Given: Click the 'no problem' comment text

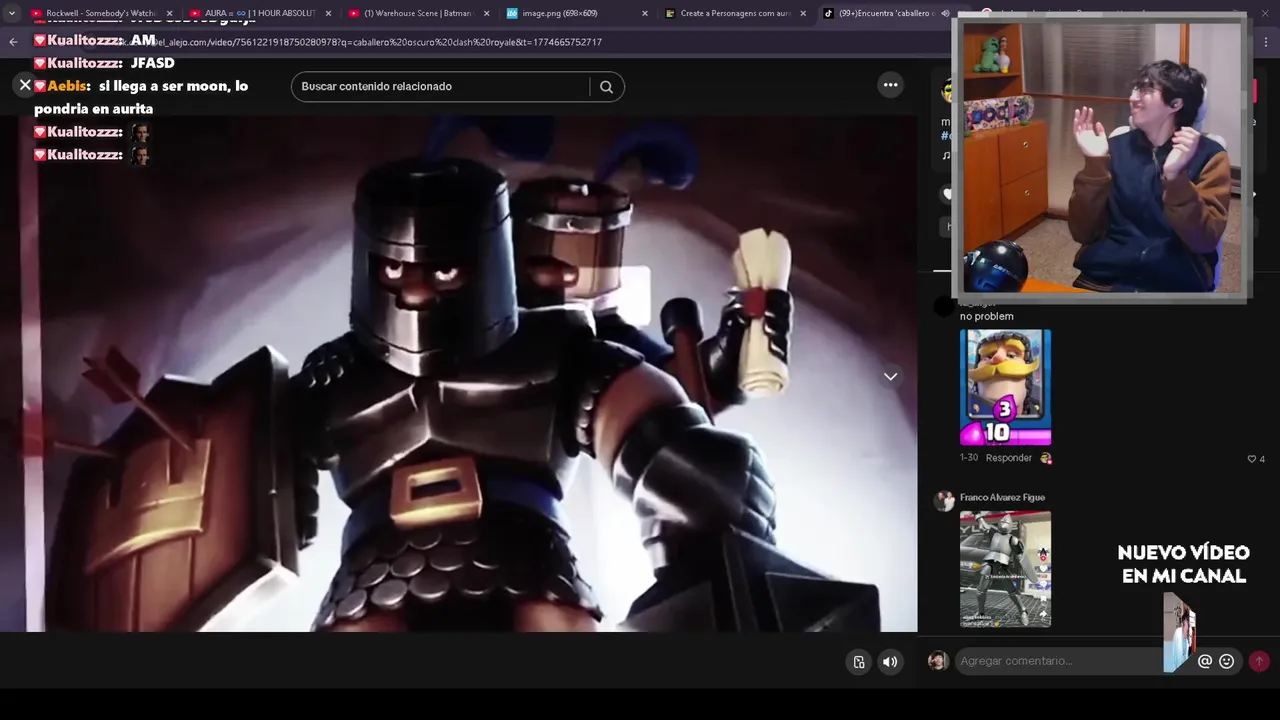Looking at the screenshot, I should (x=986, y=316).
